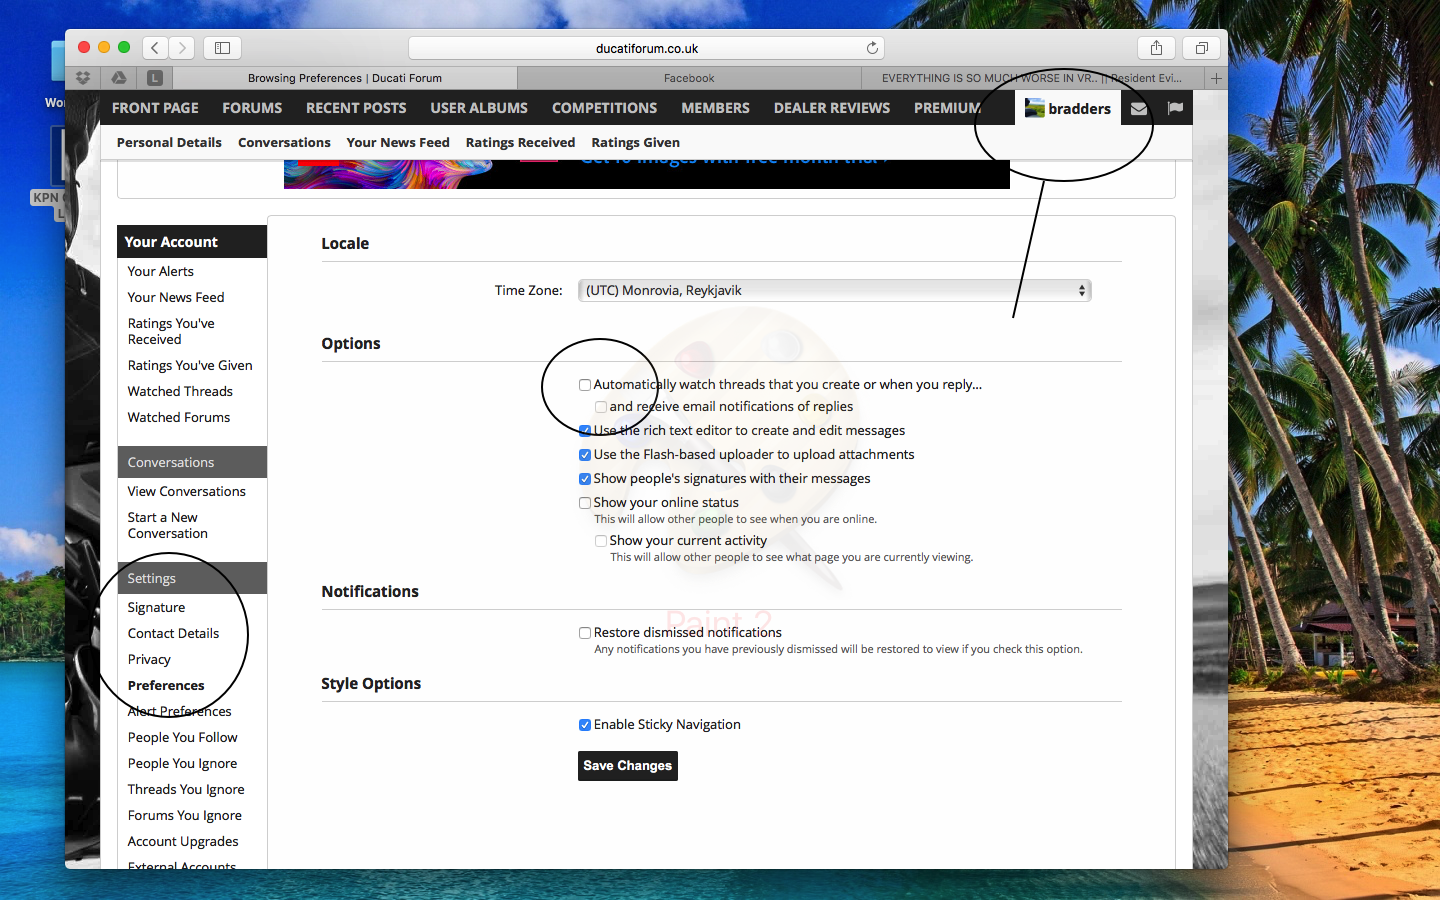The image size is (1440, 900).
Task: Toggle Enable Sticky Navigation checkbox
Action: point(585,725)
